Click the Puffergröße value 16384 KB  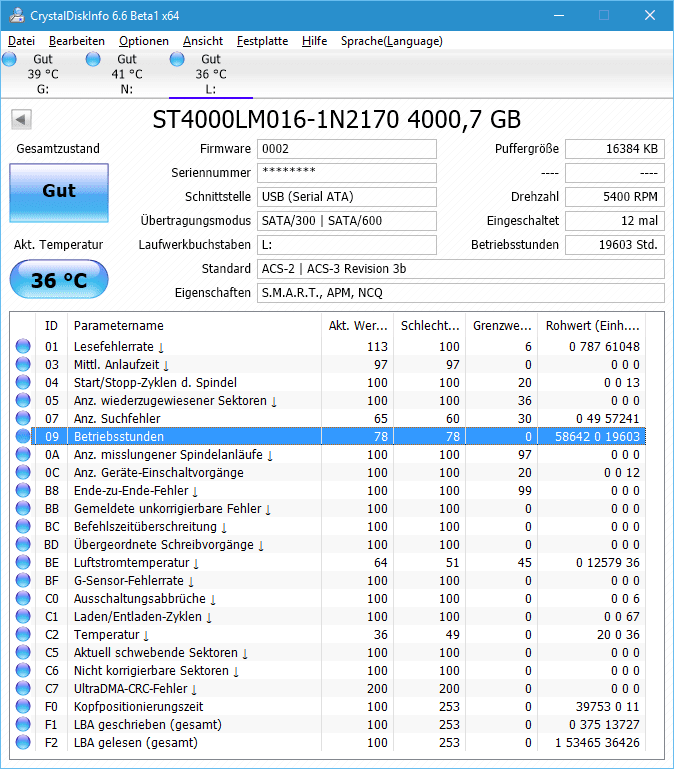(615, 149)
